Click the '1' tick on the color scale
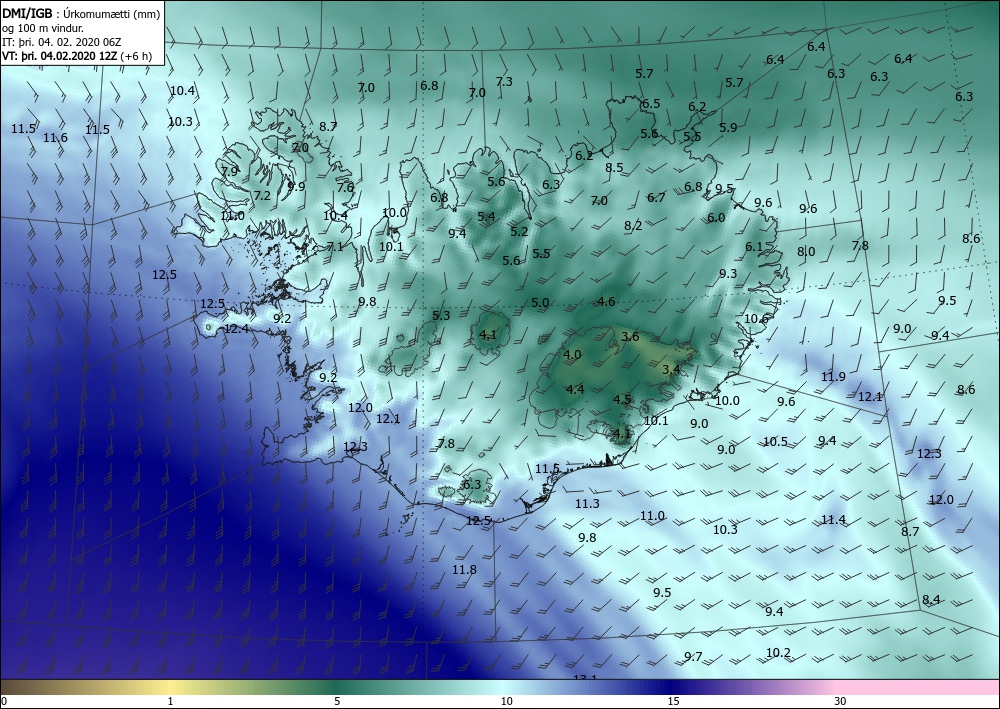This screenshot has height=709, width=1000. pos(170,701)
